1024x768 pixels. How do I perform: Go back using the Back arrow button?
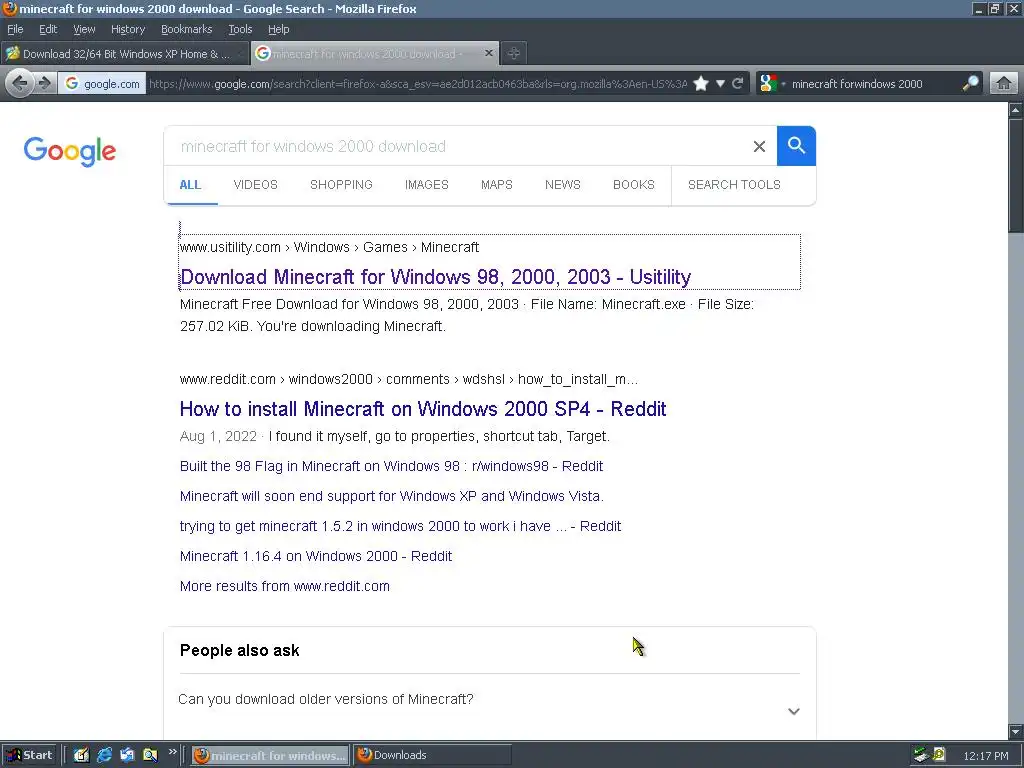tap(20, 84)
